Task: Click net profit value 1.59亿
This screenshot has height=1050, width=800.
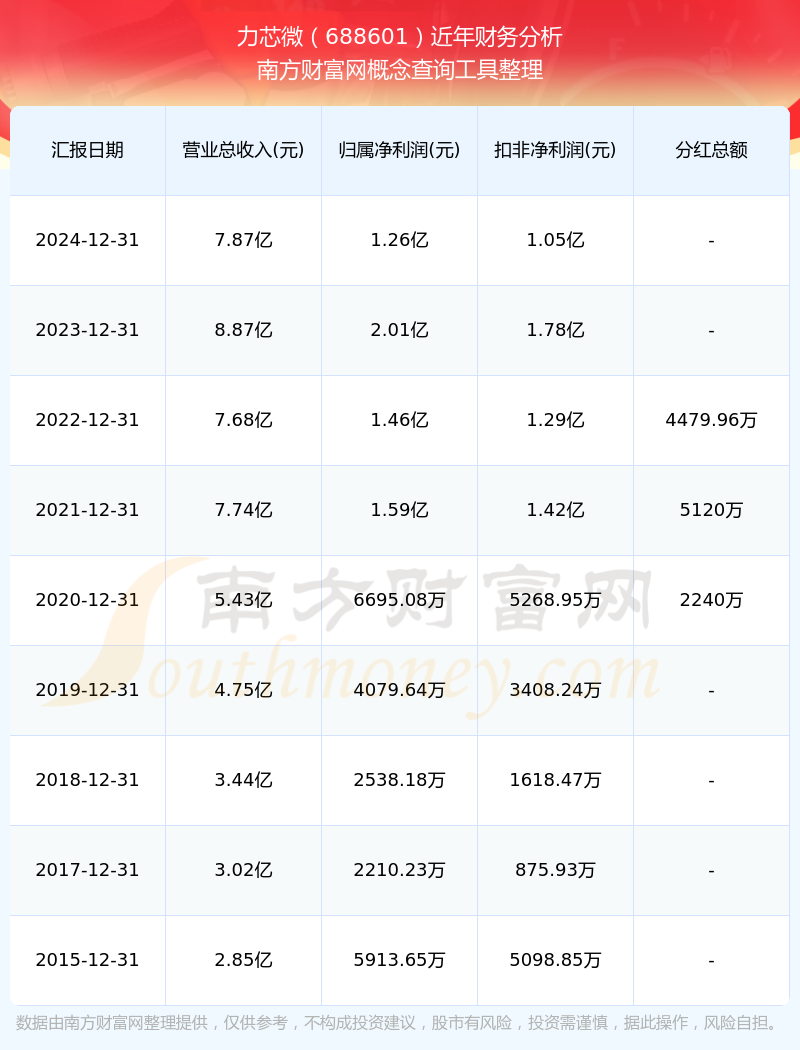Action: tap(400, 510)
